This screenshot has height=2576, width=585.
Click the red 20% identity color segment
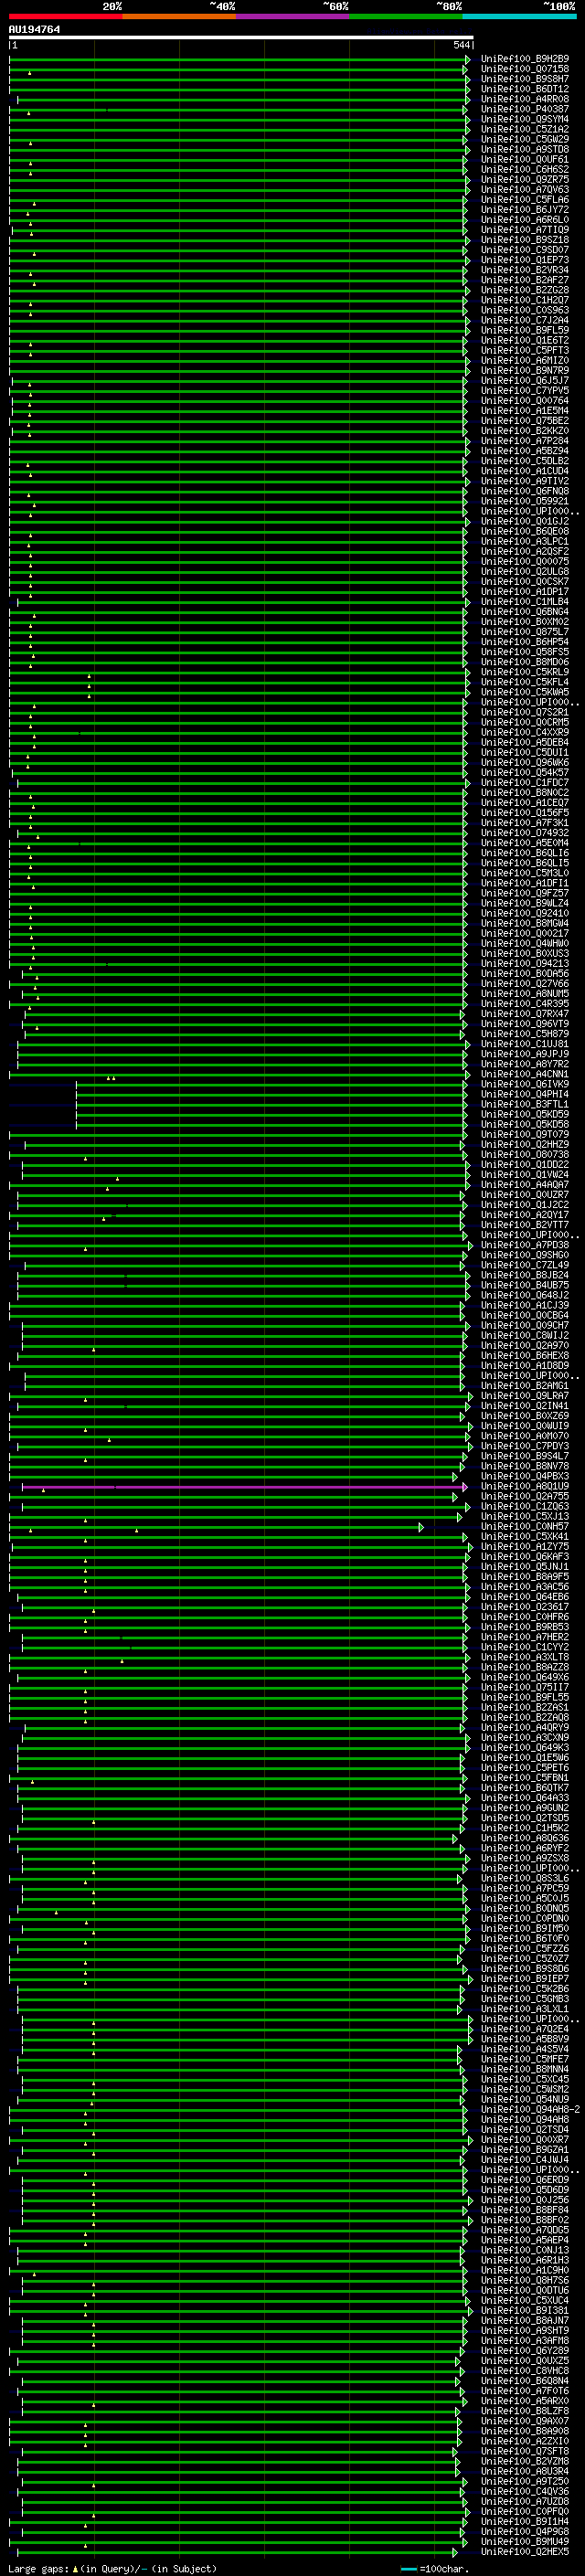point(66,16)
